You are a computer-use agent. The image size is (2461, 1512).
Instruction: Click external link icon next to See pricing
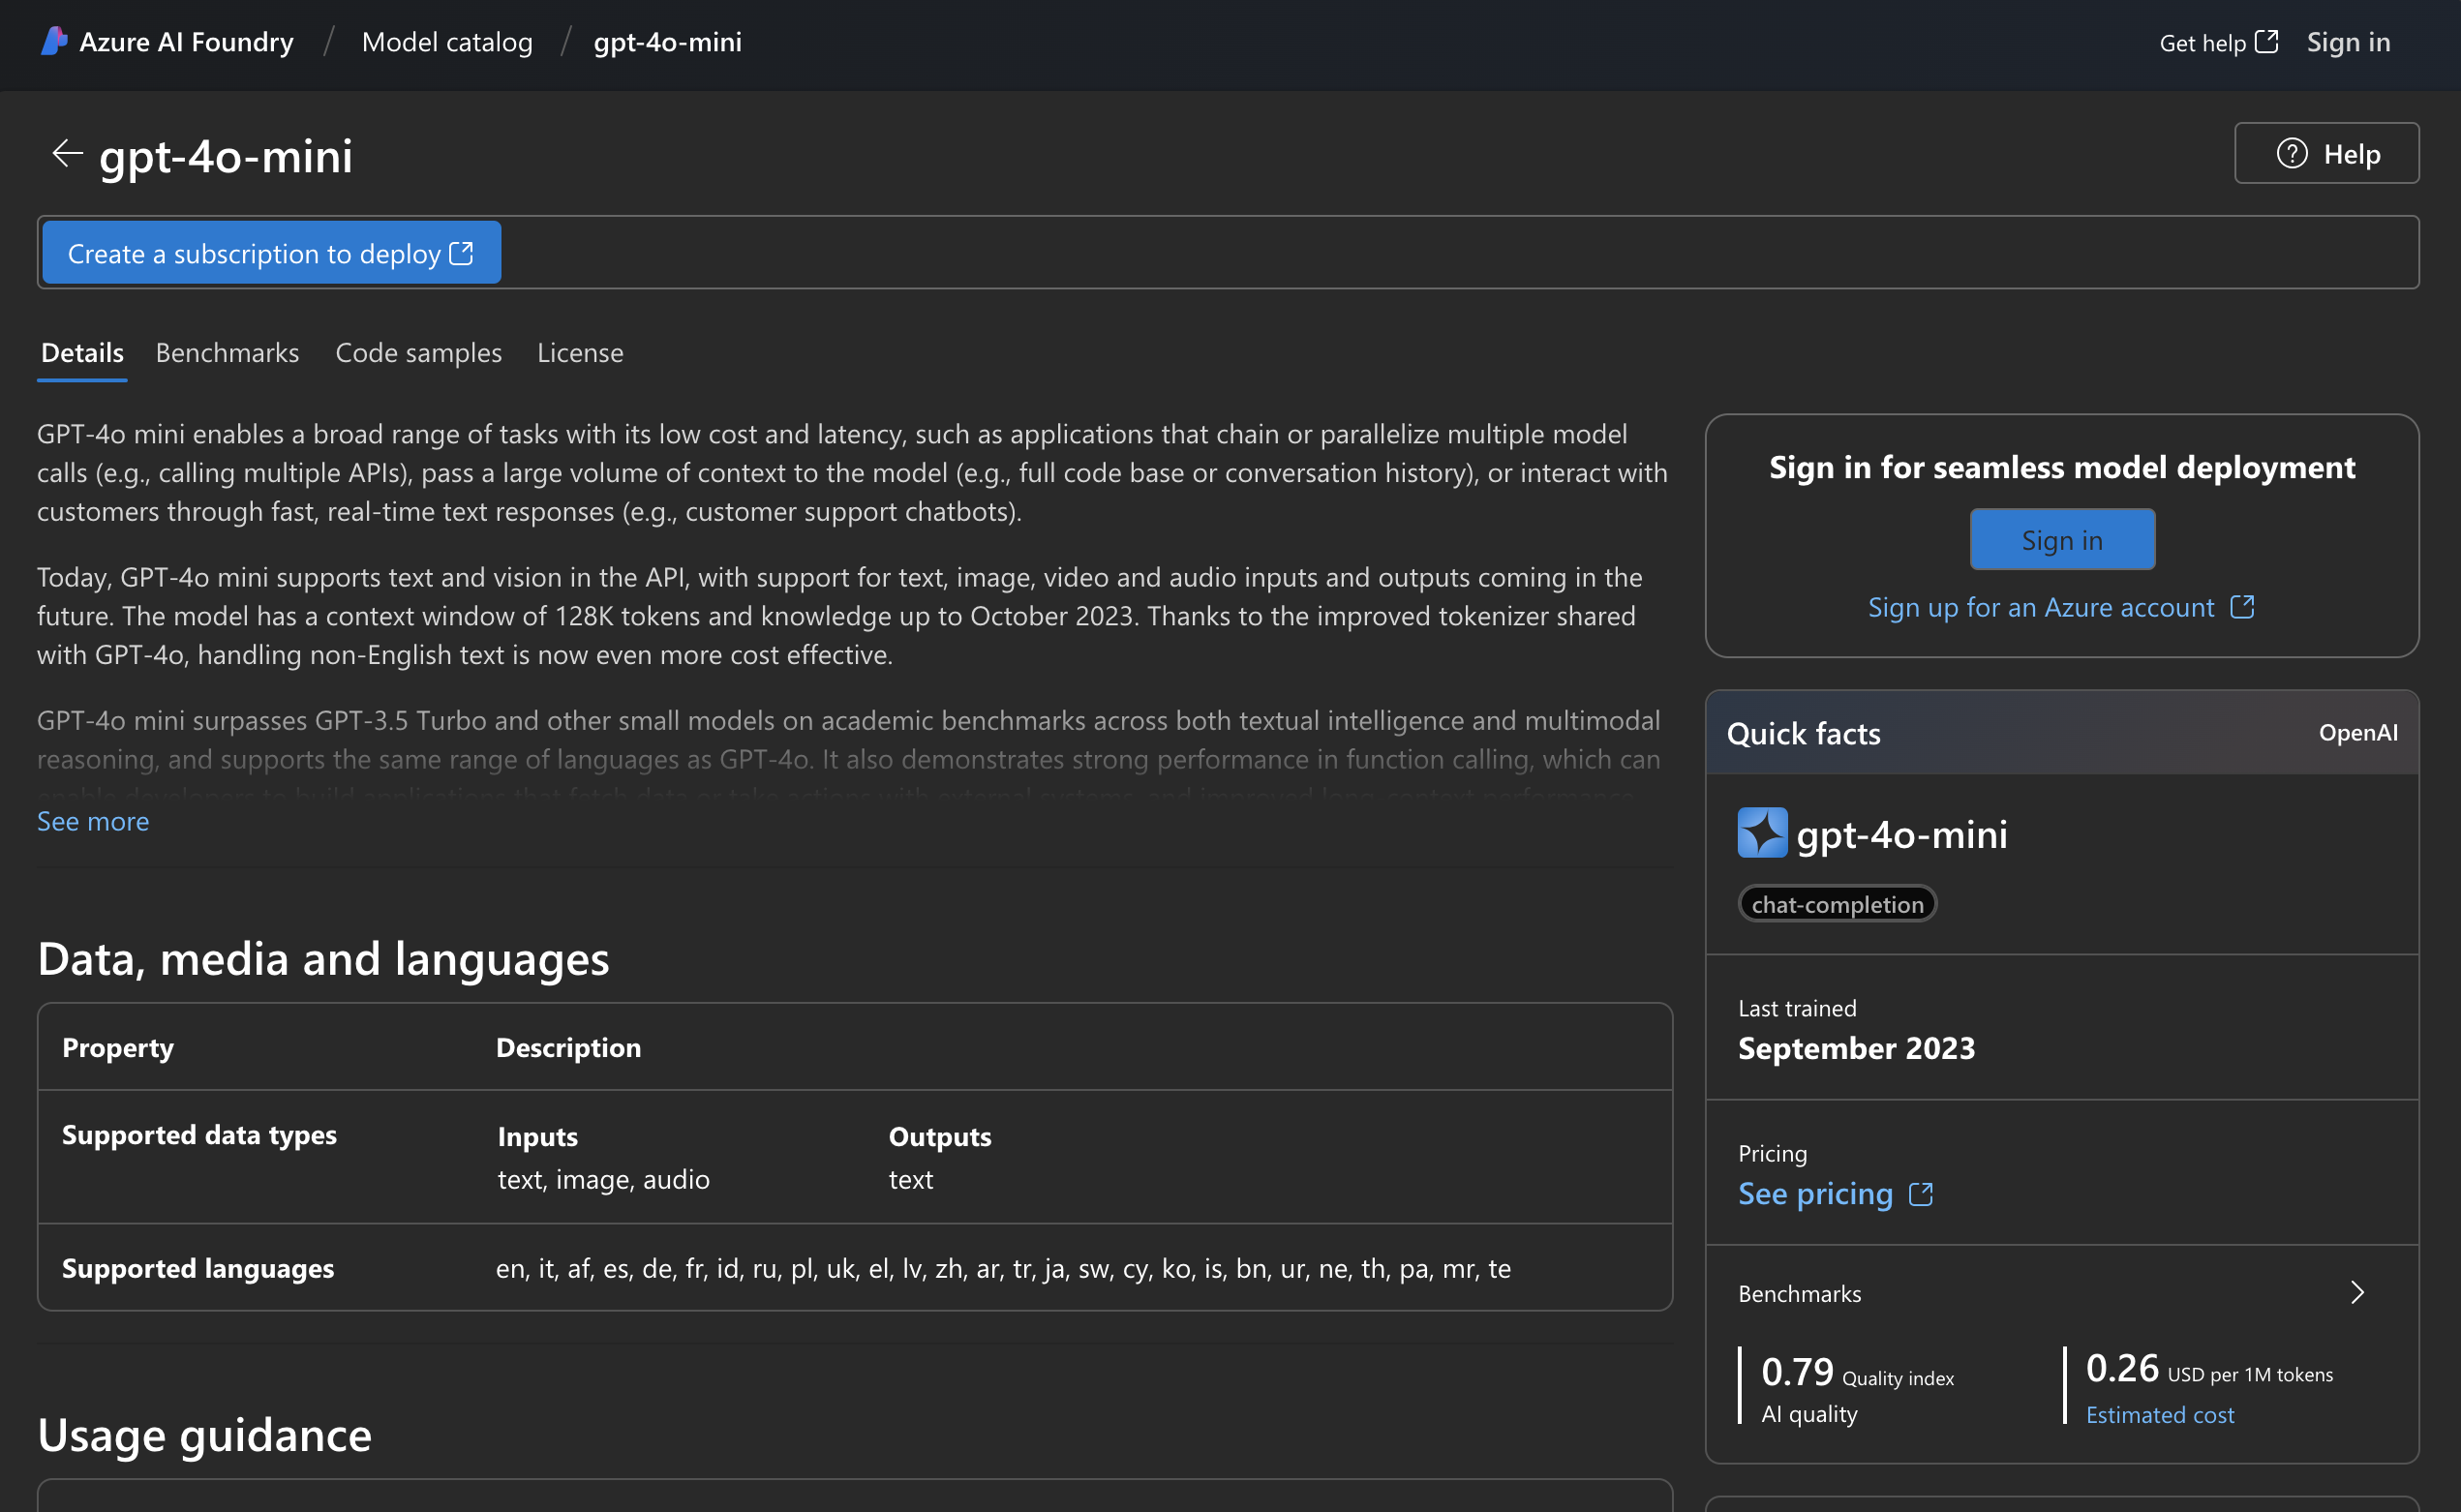pyautogui.click(x=1921, y=1194)
